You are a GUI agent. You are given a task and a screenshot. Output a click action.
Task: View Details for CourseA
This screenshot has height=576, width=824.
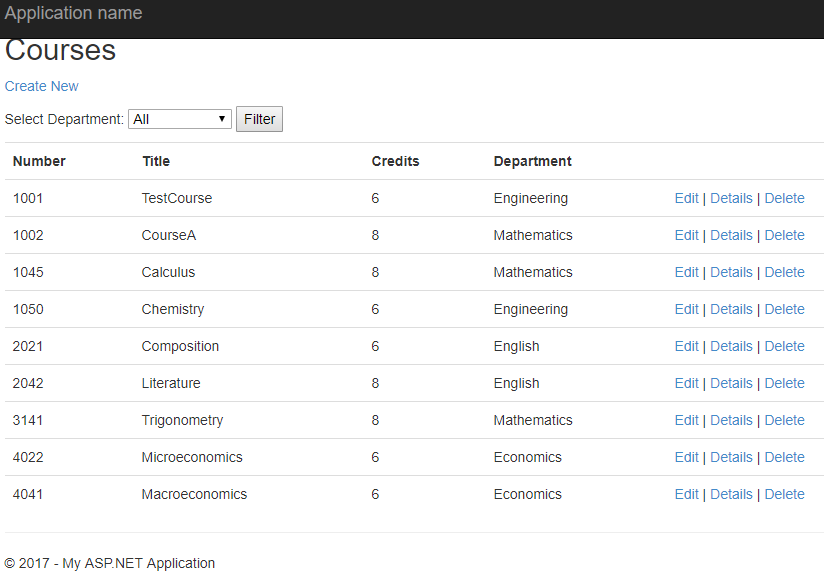[x=731, y=235]
